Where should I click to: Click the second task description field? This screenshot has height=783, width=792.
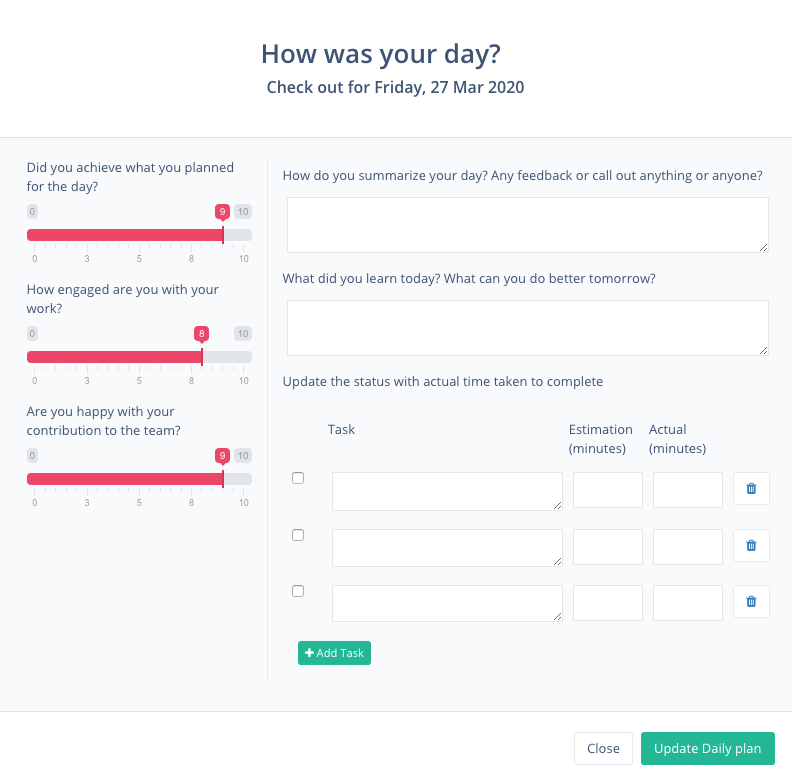(447, 547)
